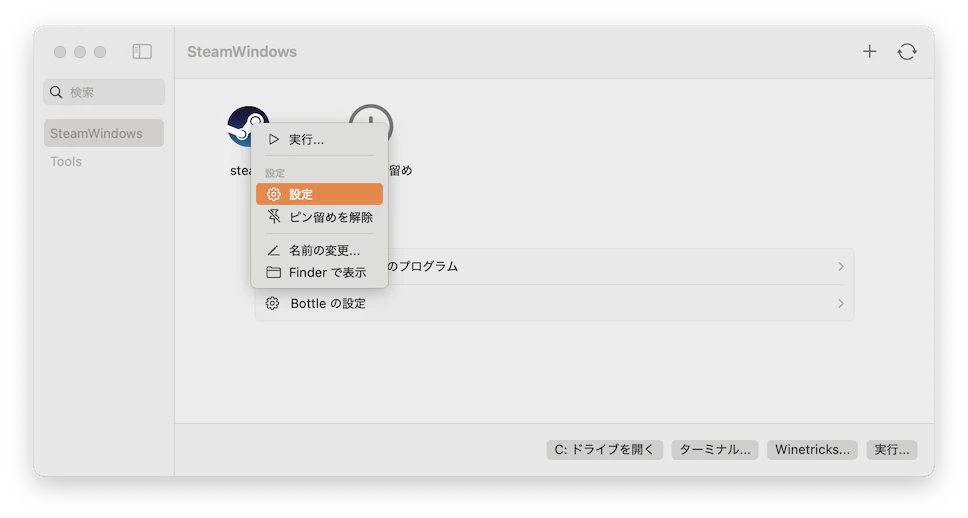Choose 設定 in the context menu
The image size is (968, 518).
pos(319,194)
